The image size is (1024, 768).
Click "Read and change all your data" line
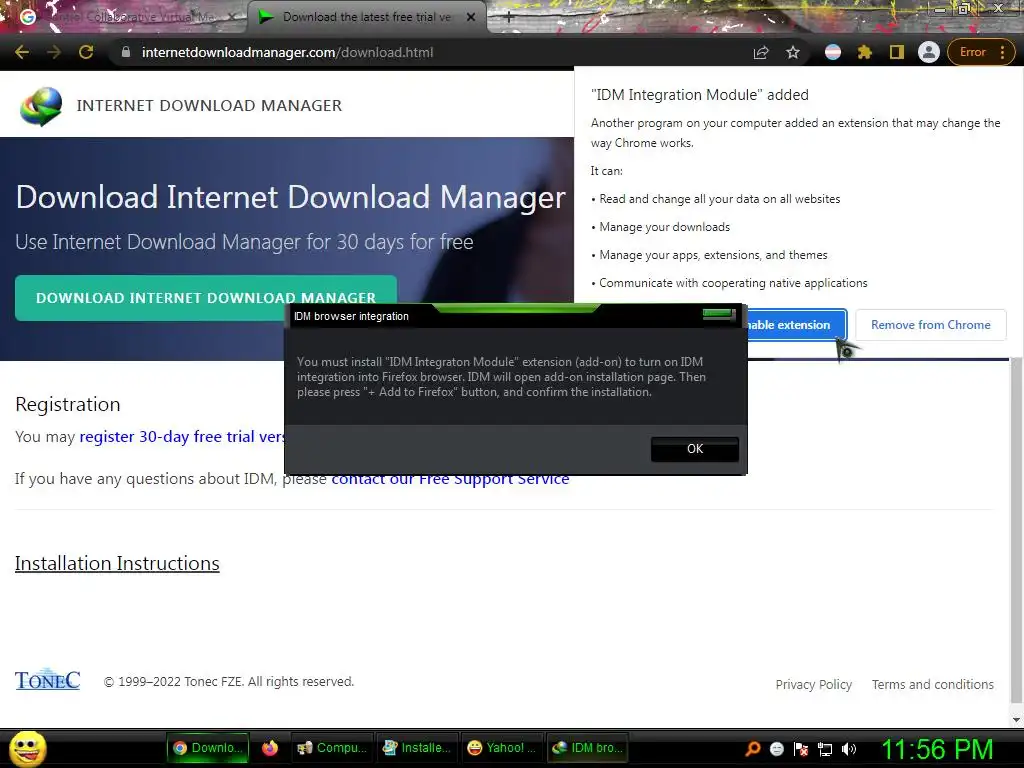pyautogui.click(x=719, y=199)
